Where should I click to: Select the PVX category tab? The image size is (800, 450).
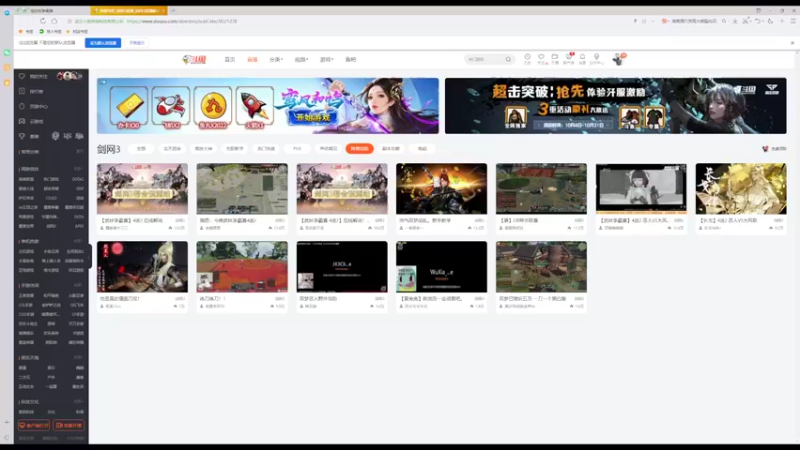(297, 149)
